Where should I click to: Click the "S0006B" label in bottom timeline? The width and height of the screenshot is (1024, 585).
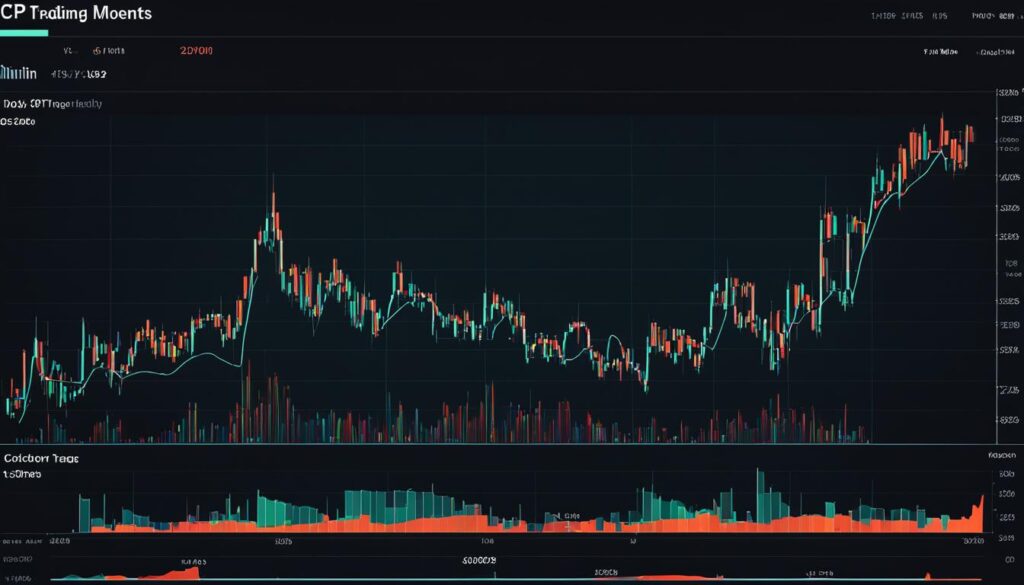click(479, 562)
